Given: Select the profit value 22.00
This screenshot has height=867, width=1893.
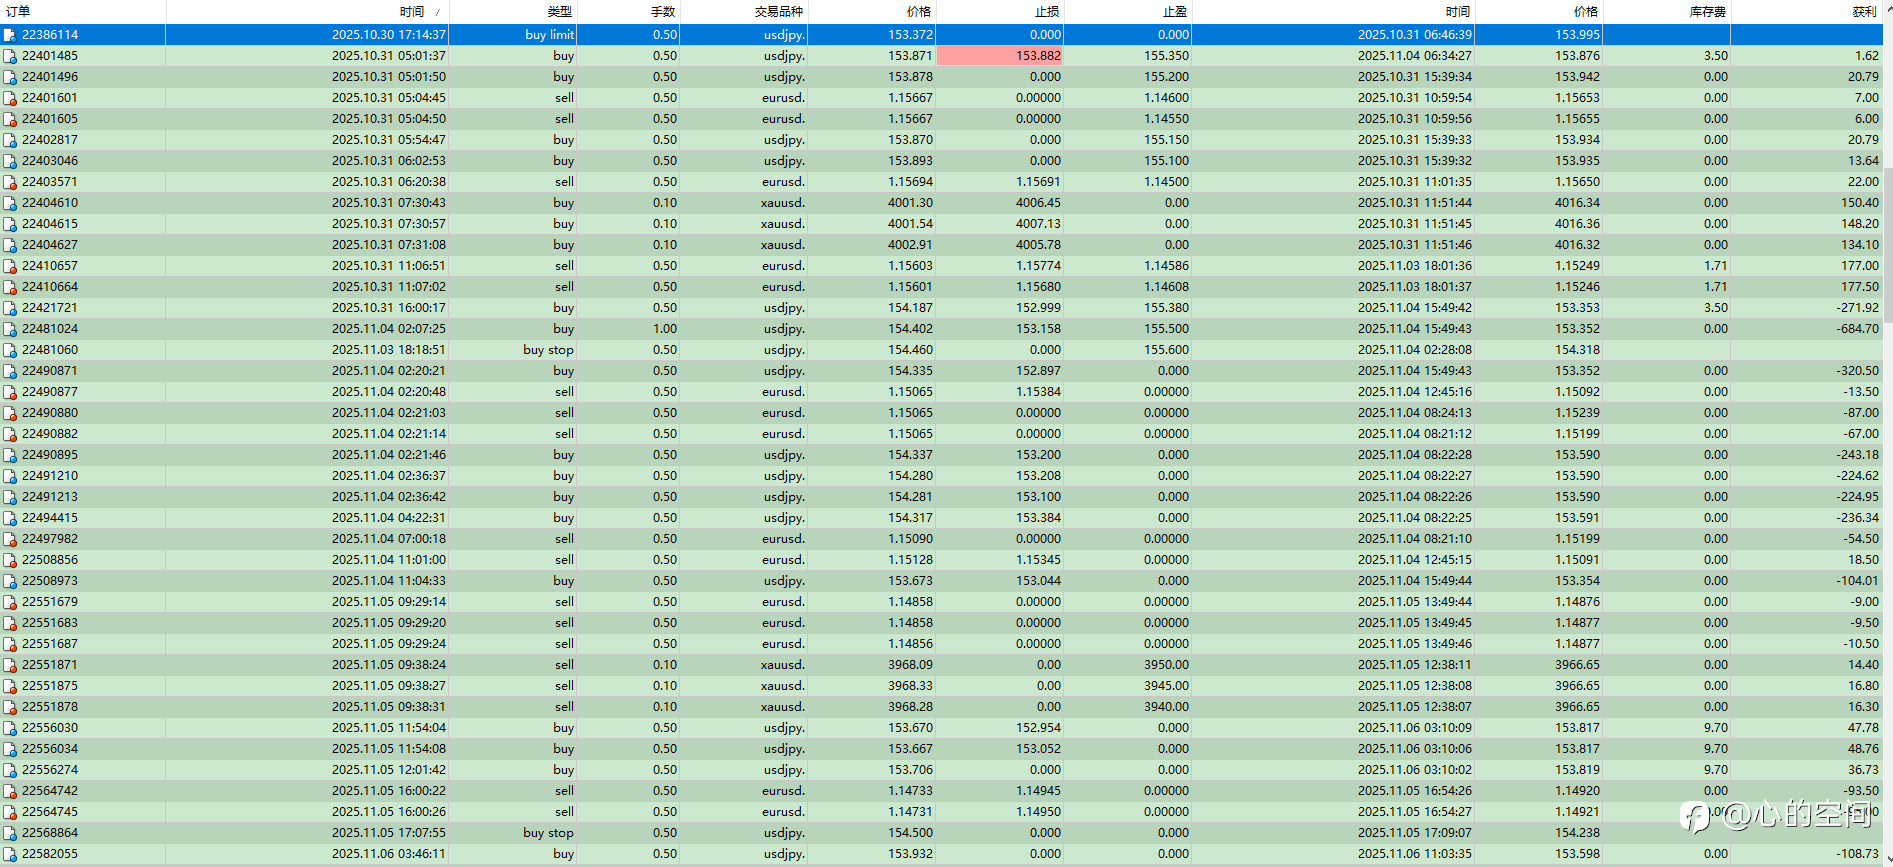Looking at the screenshot, I should [1863, 182].
